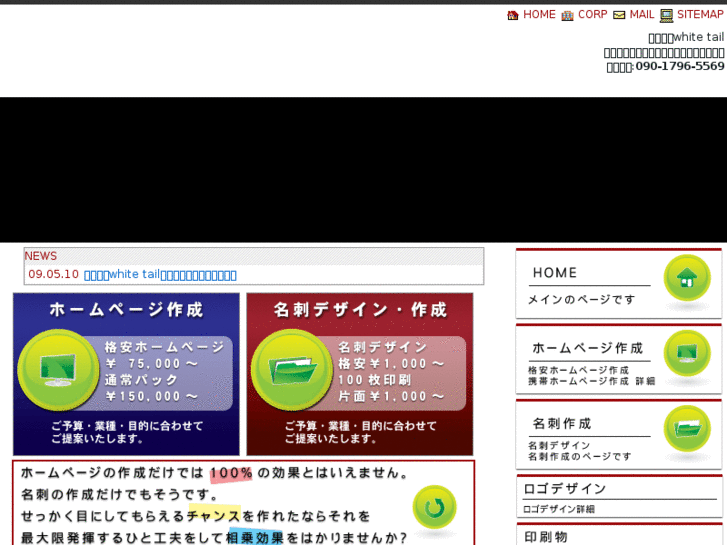Click 格安ホームページ作成 sidebar description
The height and width of the screenshot is (545, 727).
coord(579,370)
